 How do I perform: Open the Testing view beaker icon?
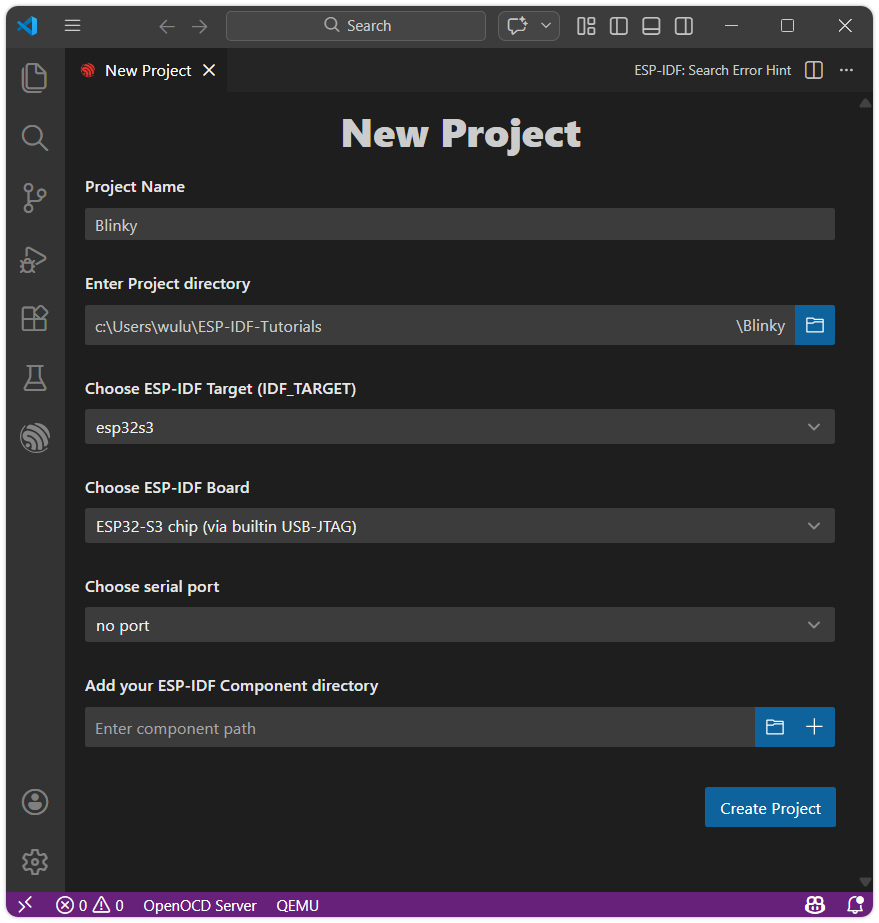[34, 378]
